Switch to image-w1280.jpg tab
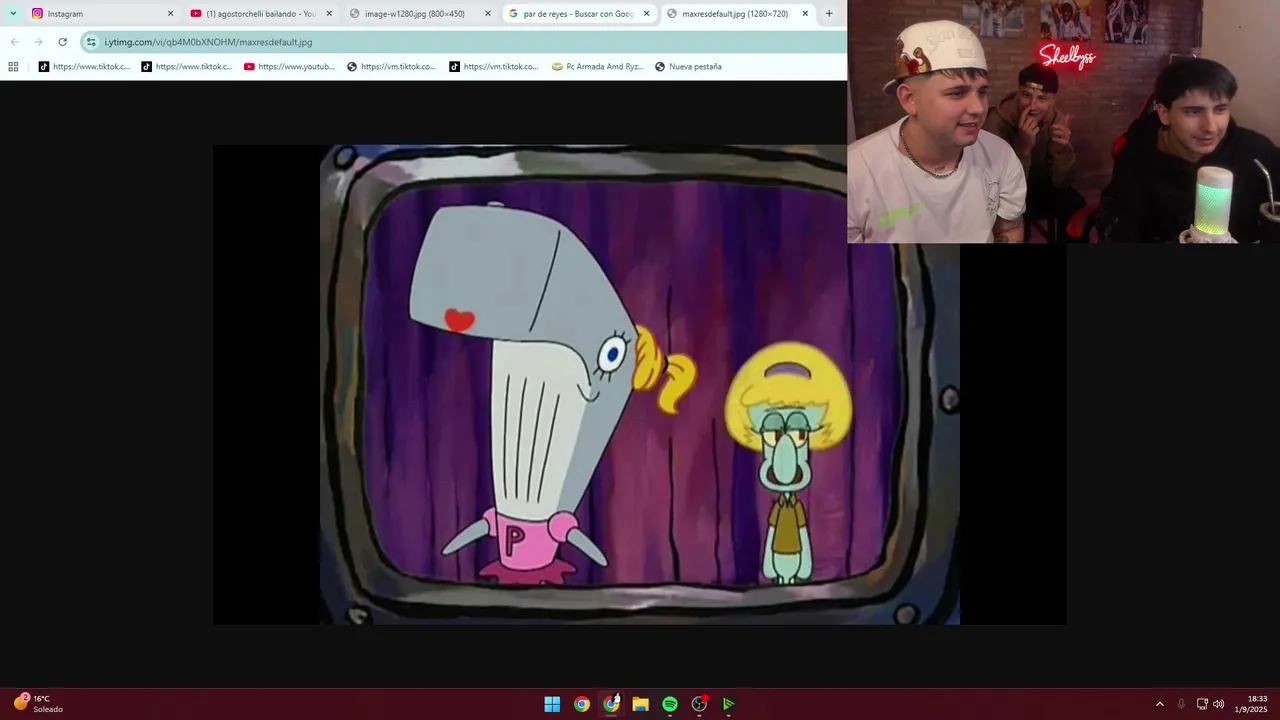 [x=420, y=14]
